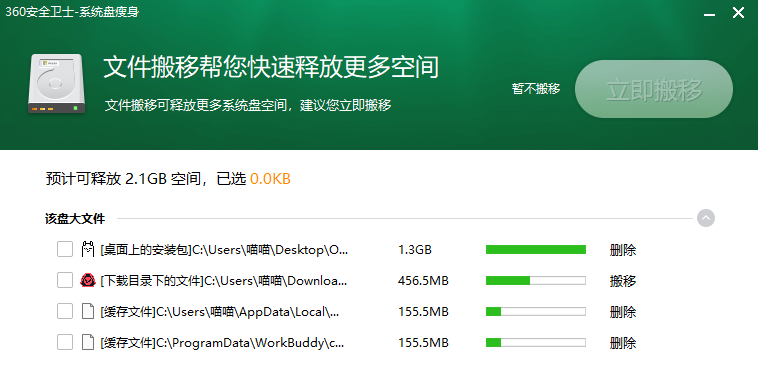
Task: Close the 系统盘瘦身 window
Action: coord(738,13)
